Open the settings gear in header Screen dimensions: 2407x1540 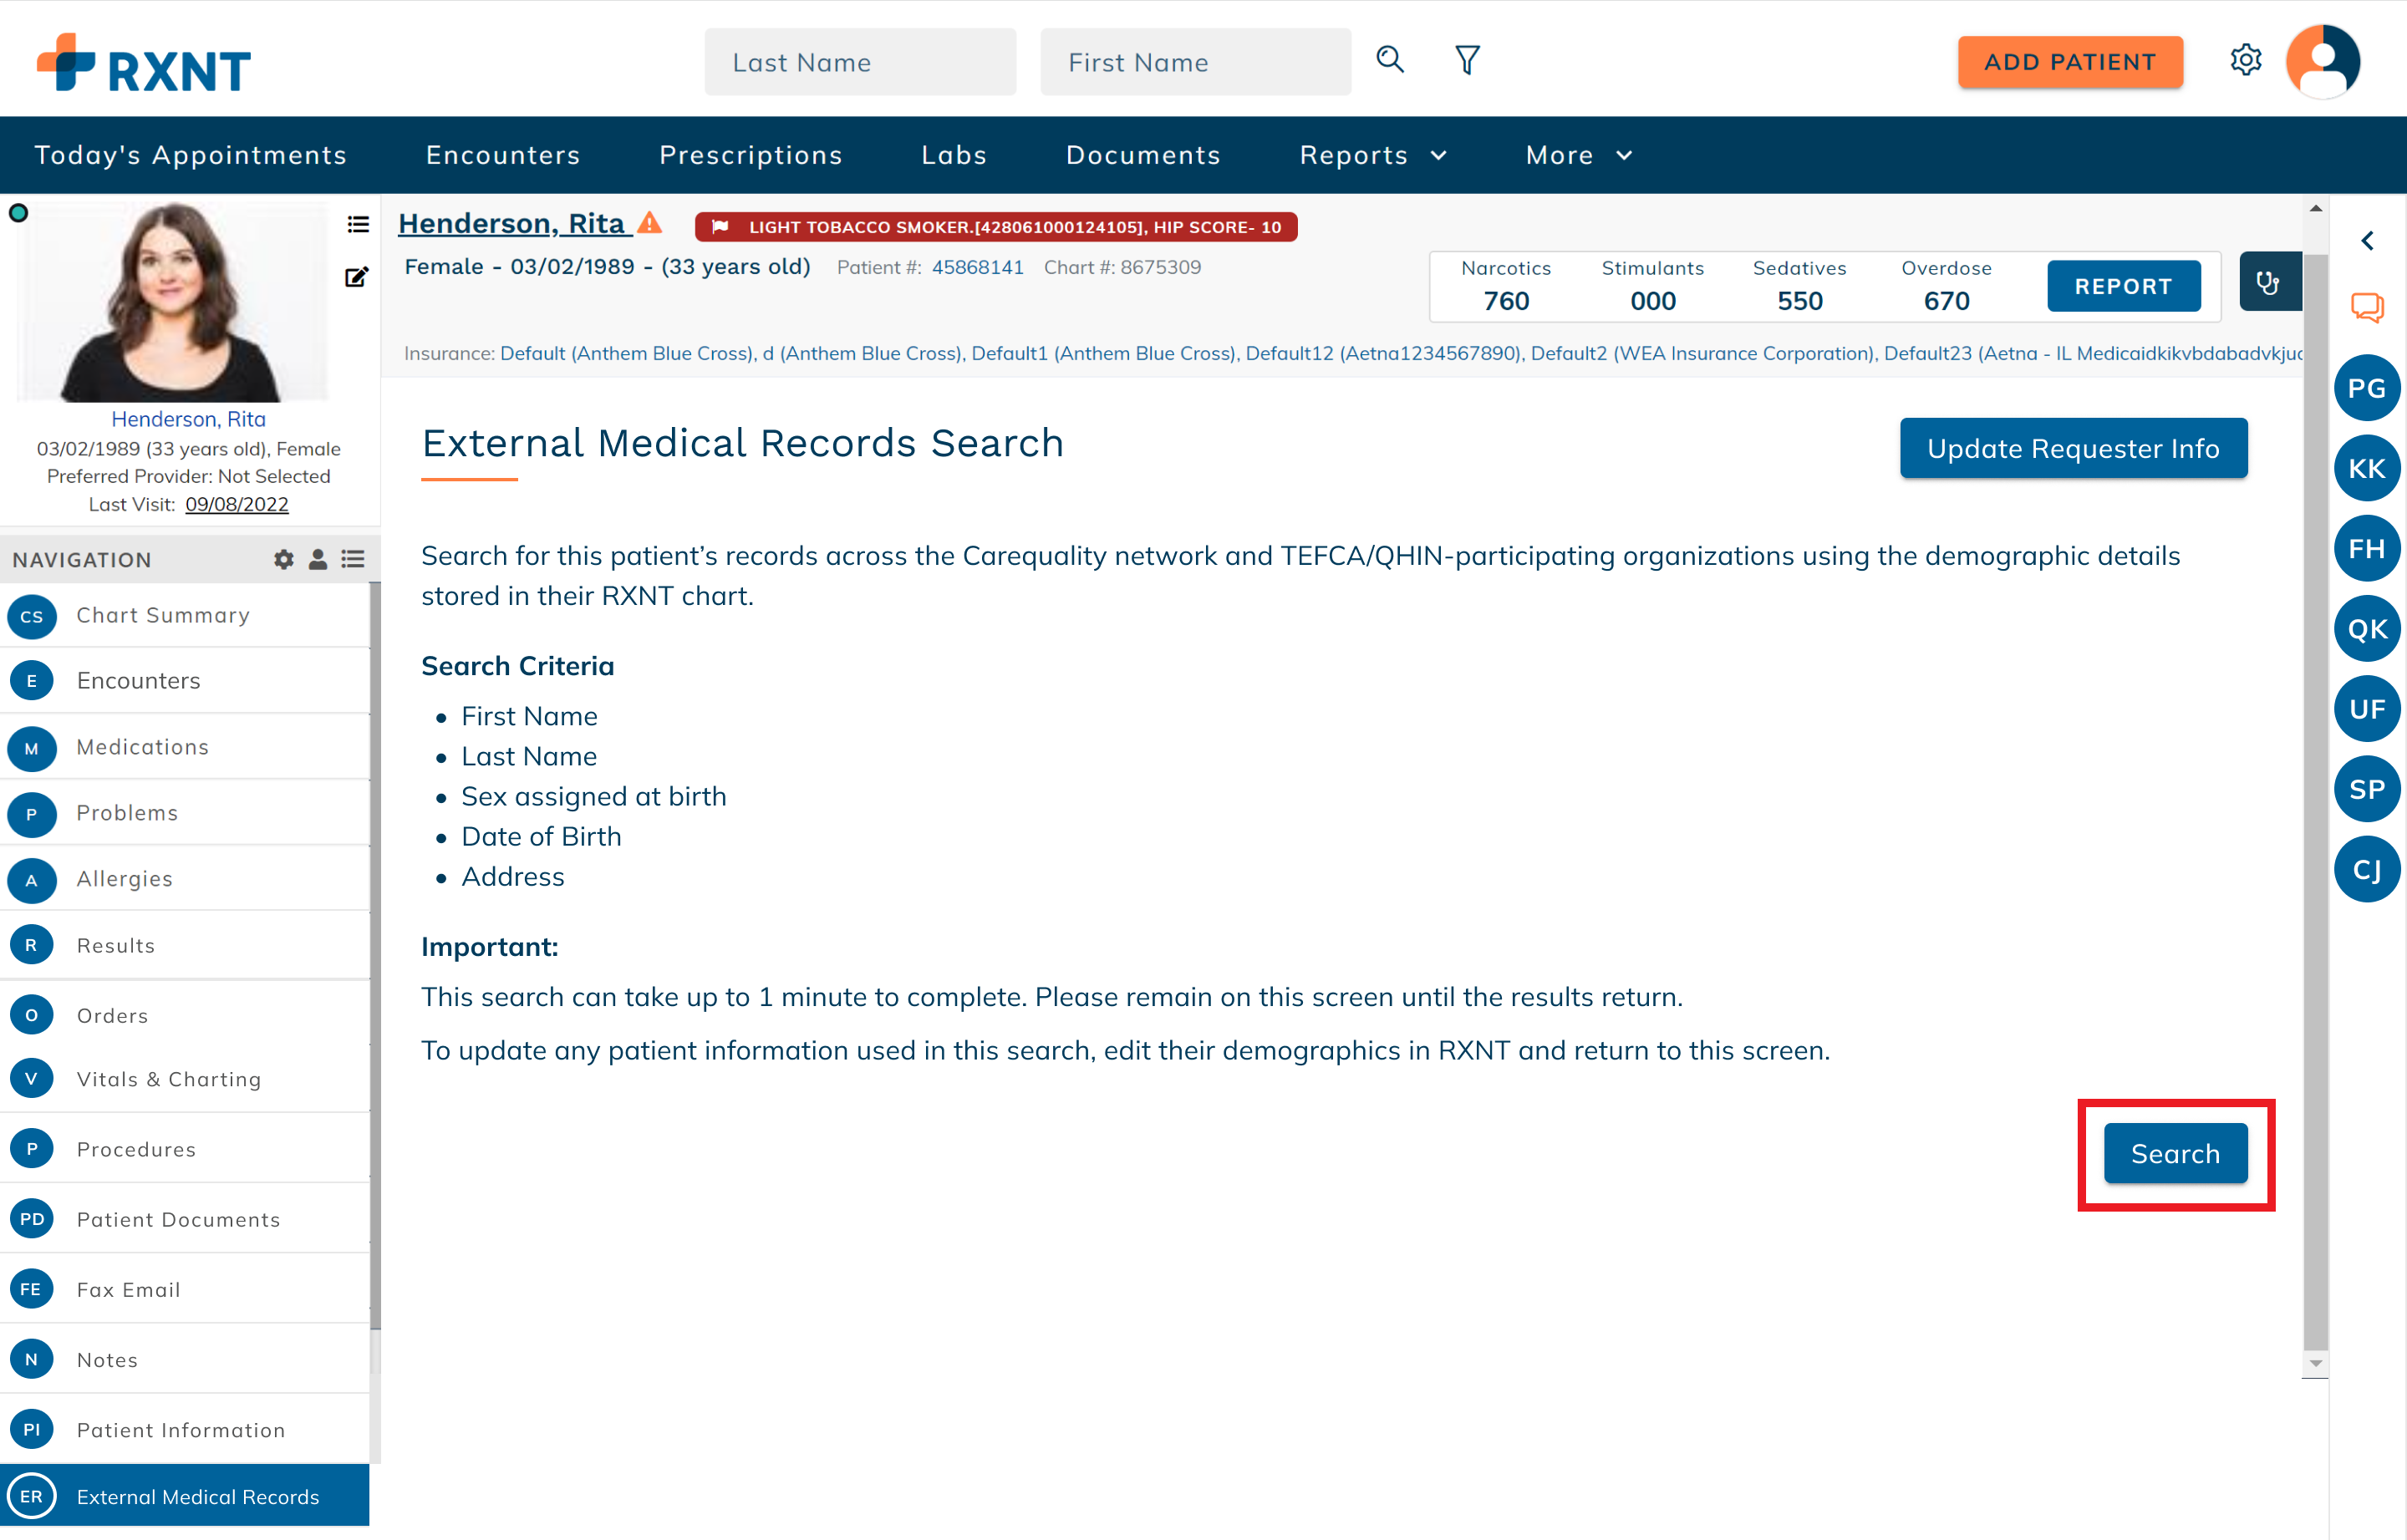coord(2246,60)
